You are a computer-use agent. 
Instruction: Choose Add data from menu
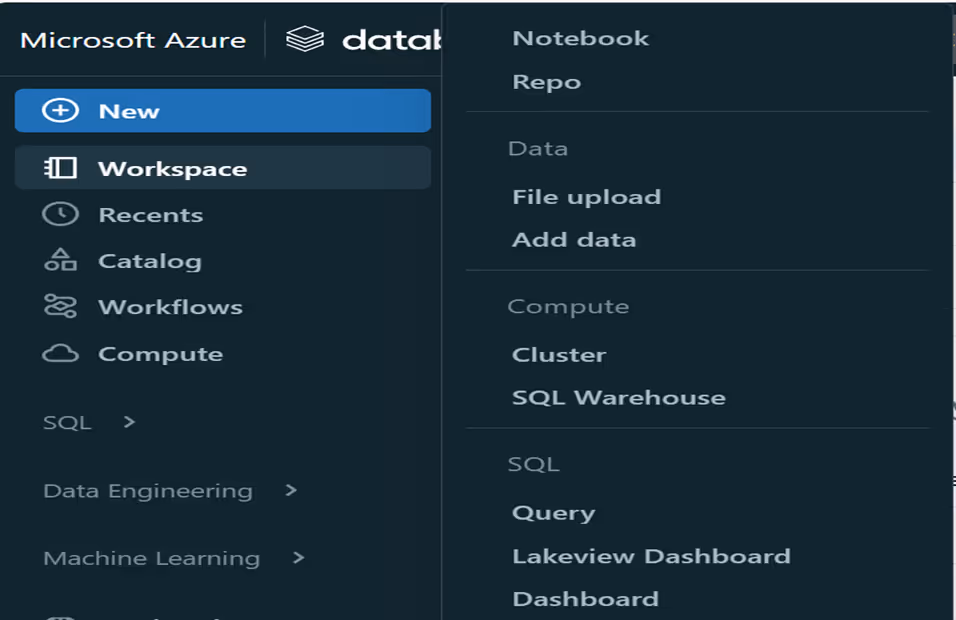pos(574,240)
